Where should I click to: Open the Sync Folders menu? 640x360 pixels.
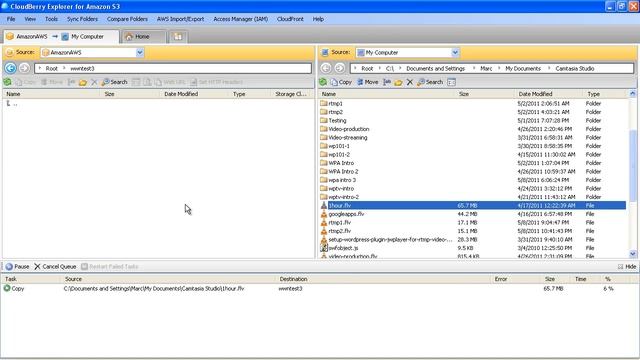82,19
